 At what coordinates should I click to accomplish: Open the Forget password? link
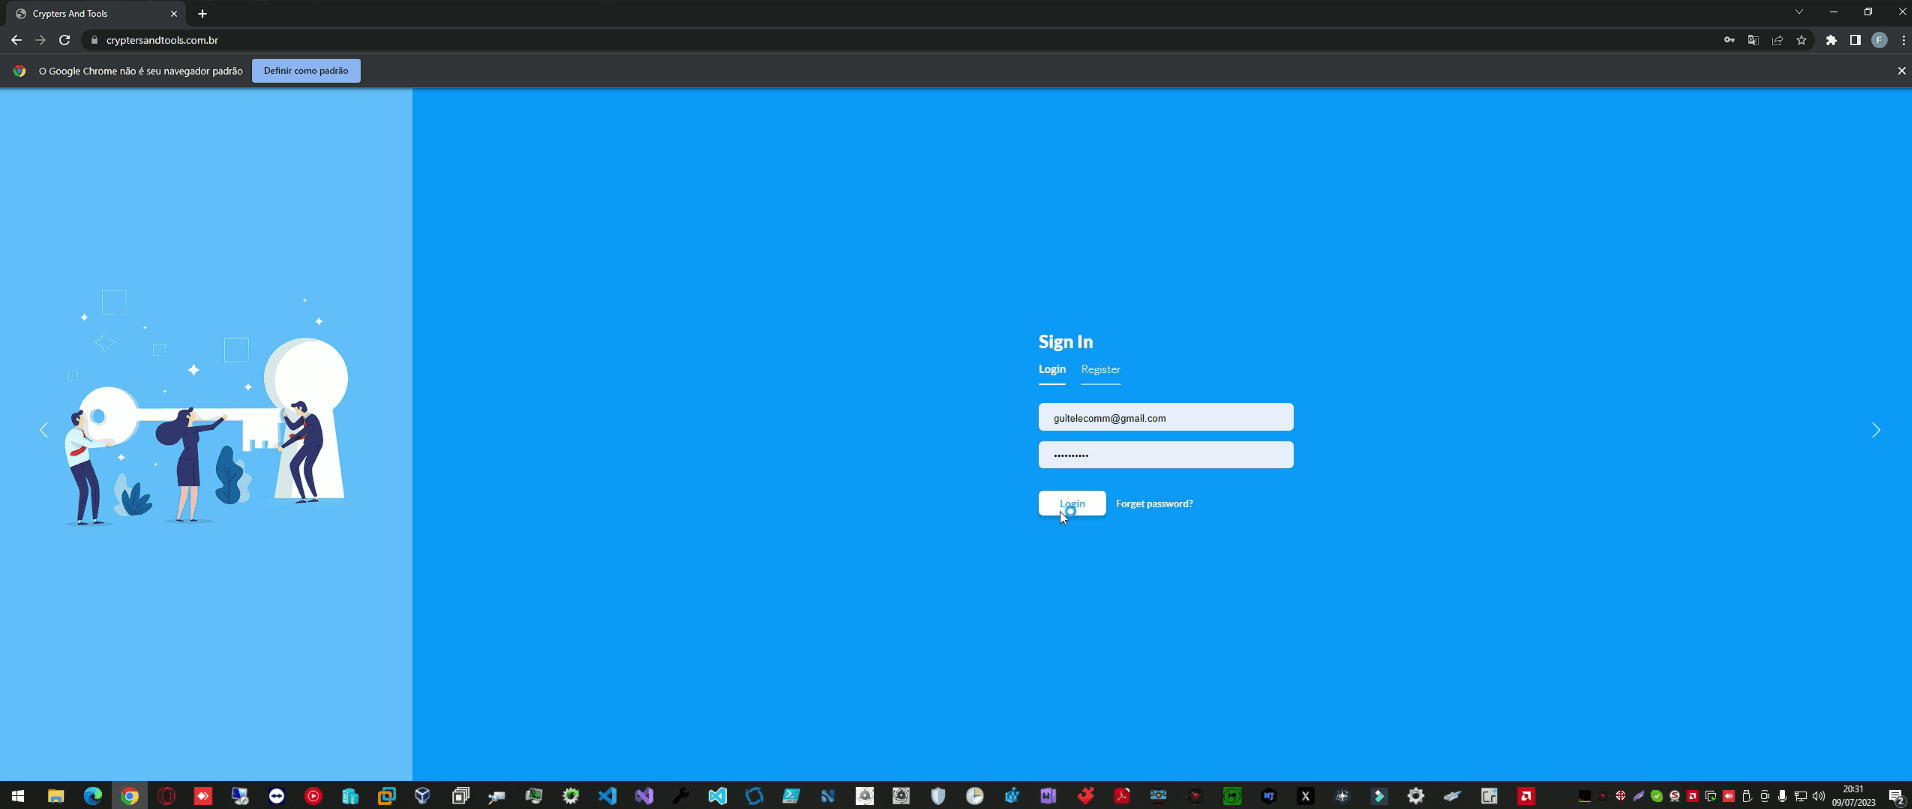point(1154,504)
